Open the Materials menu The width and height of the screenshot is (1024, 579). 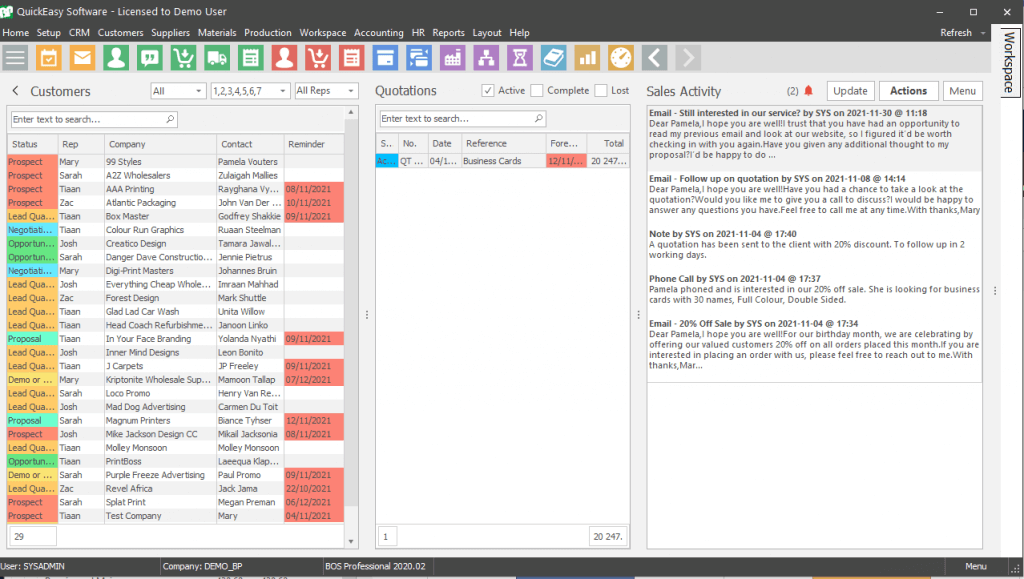coord(217,33)
